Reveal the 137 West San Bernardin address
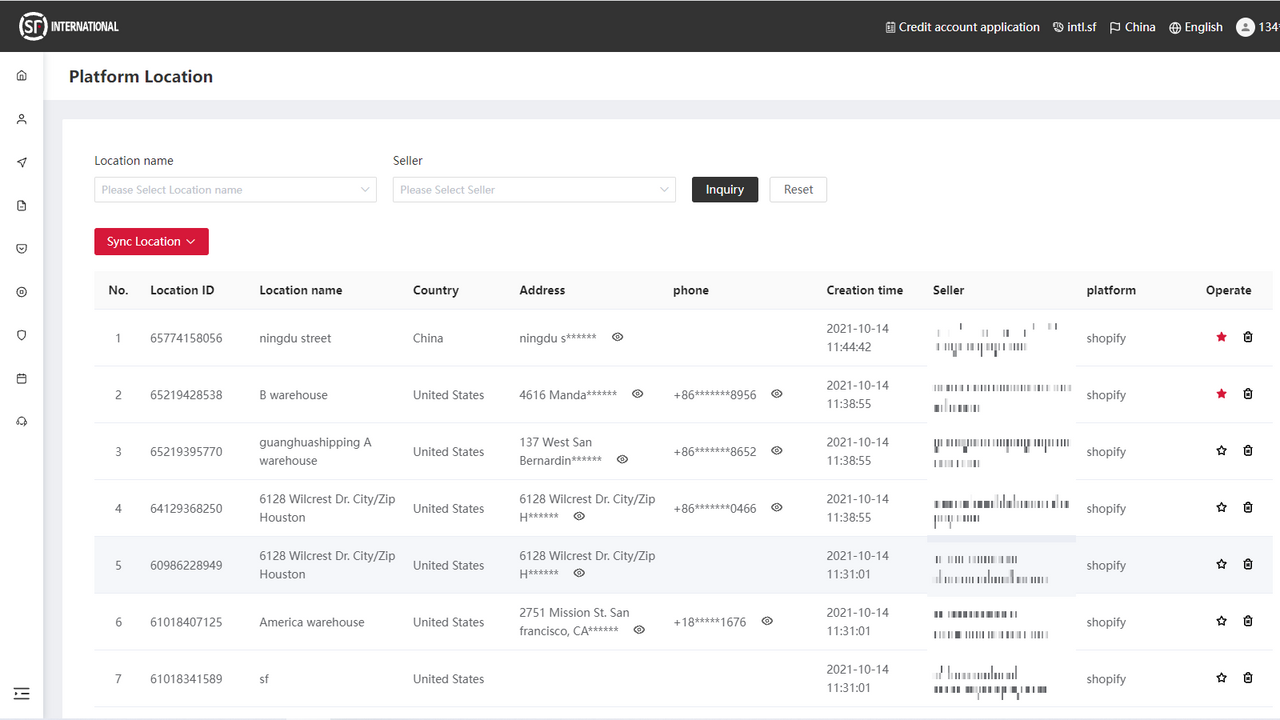The height and width of the screenshot is (720, 1280). tap(622, 460)
